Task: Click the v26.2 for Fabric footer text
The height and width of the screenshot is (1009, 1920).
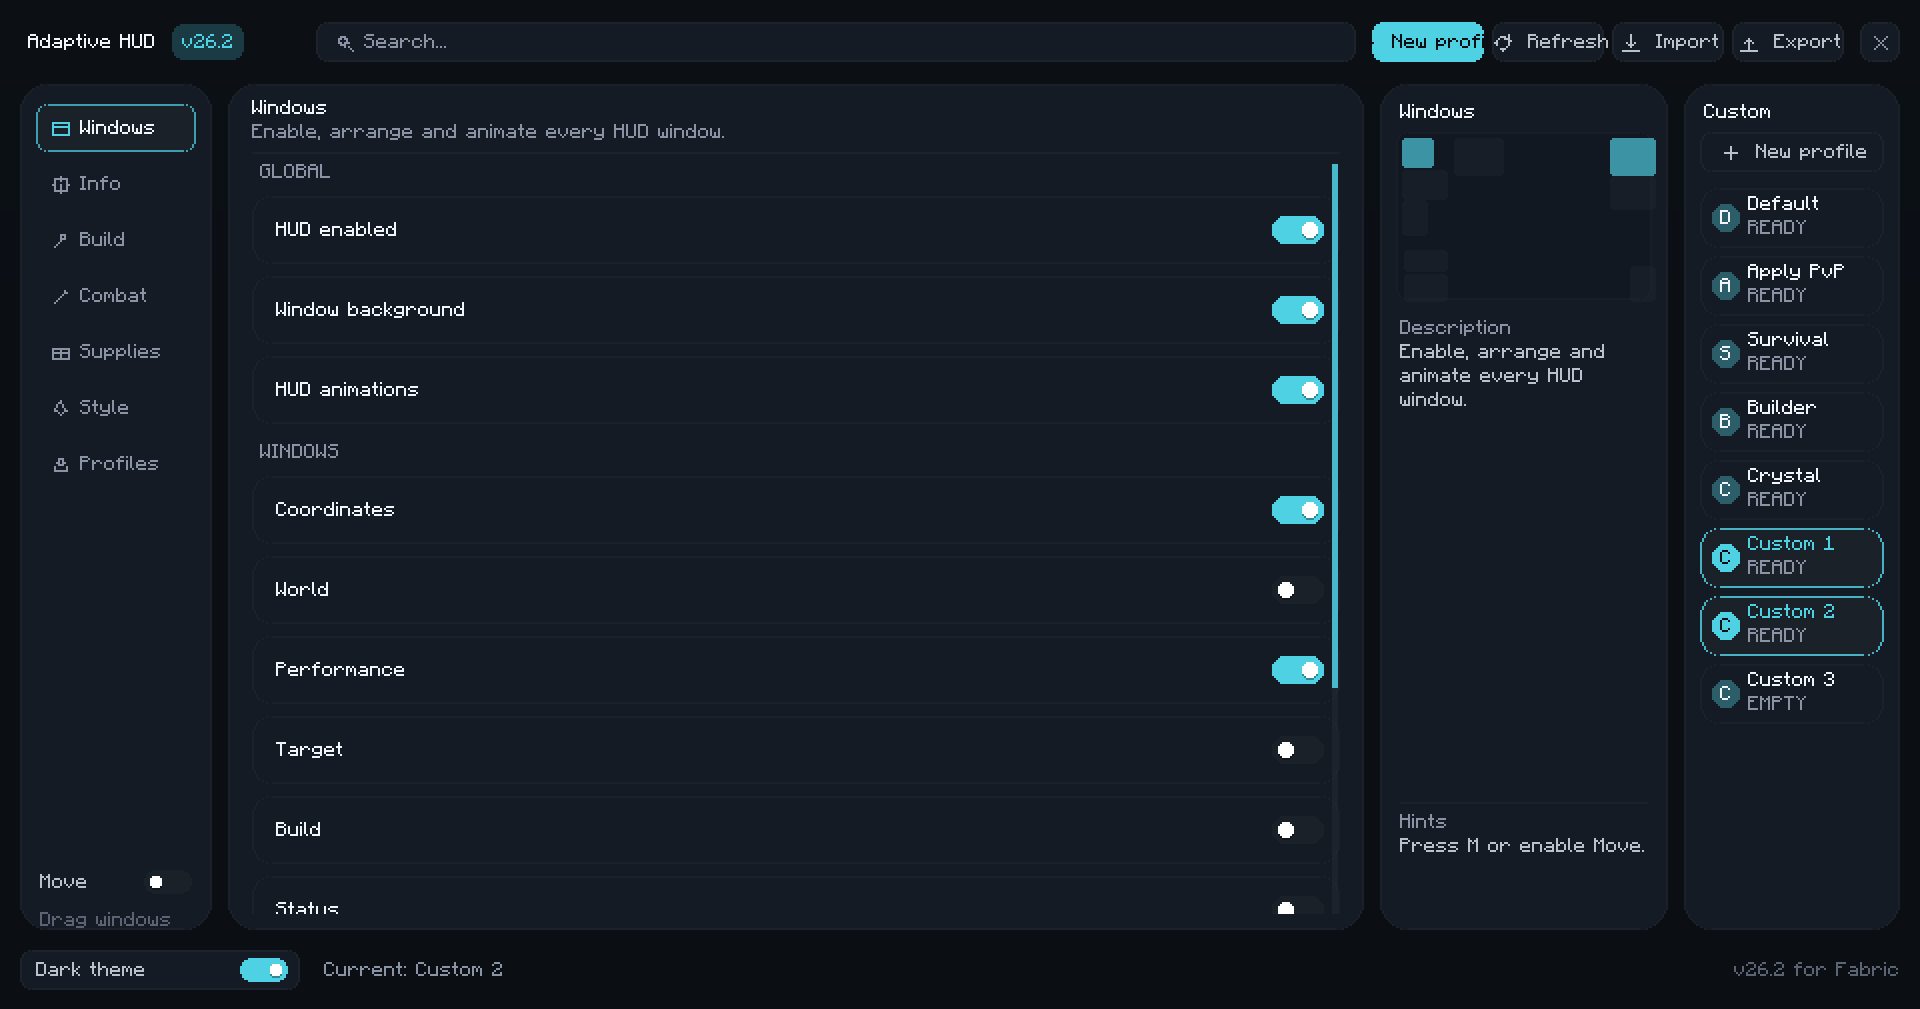Action: click(x=1815, y=970)
